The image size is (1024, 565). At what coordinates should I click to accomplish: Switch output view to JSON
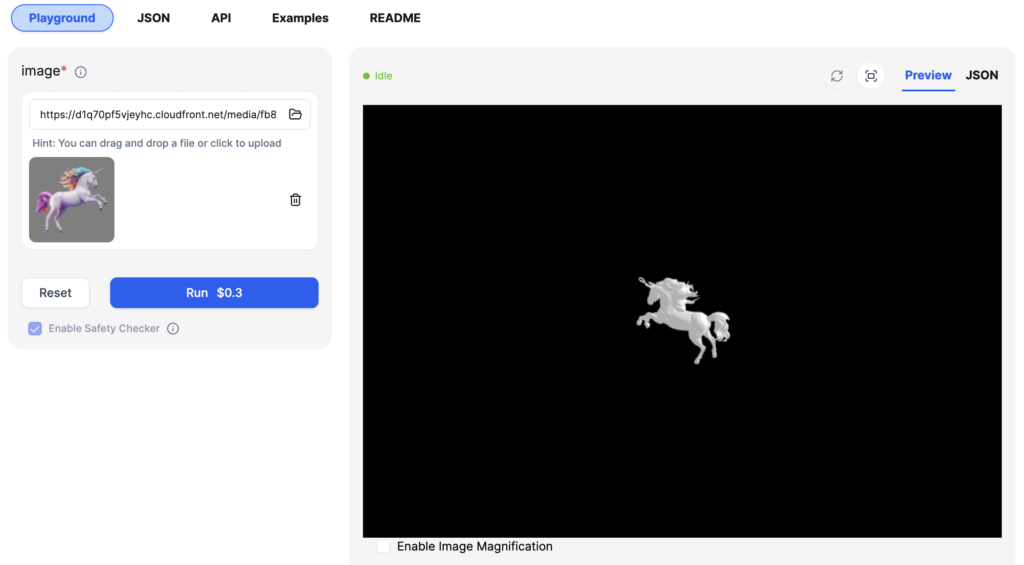tap(981, 75)
